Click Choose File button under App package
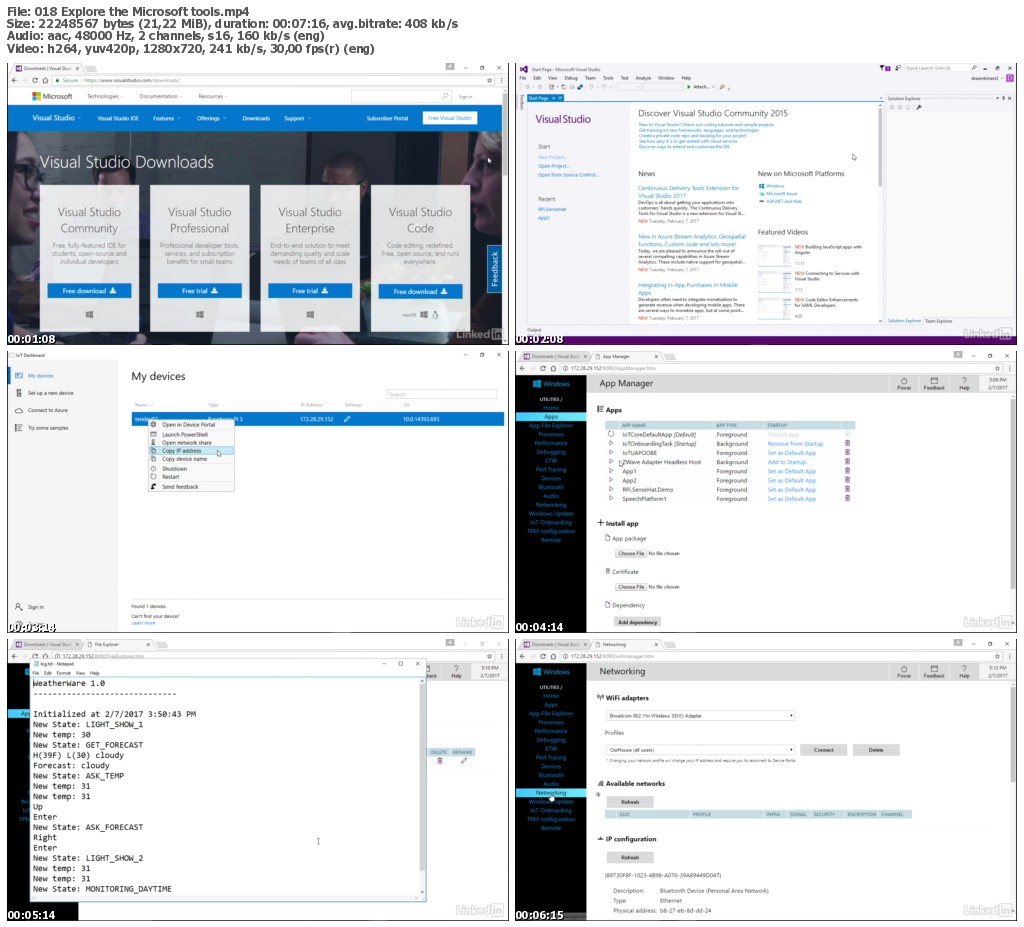This screenshot has height=927, width=1024. click(630, 553)
